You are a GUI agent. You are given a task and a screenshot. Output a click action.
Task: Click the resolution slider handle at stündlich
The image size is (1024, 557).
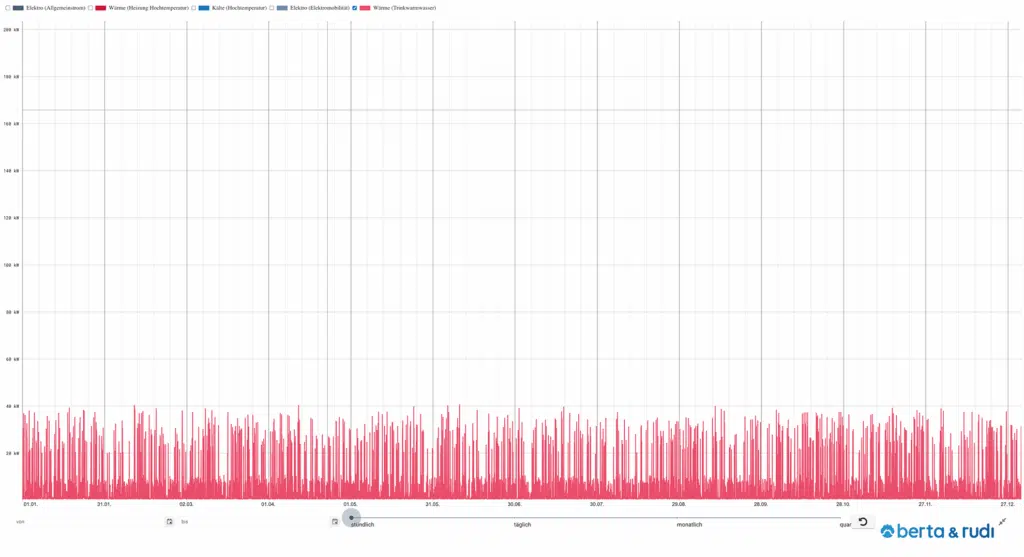coord(351,517)
